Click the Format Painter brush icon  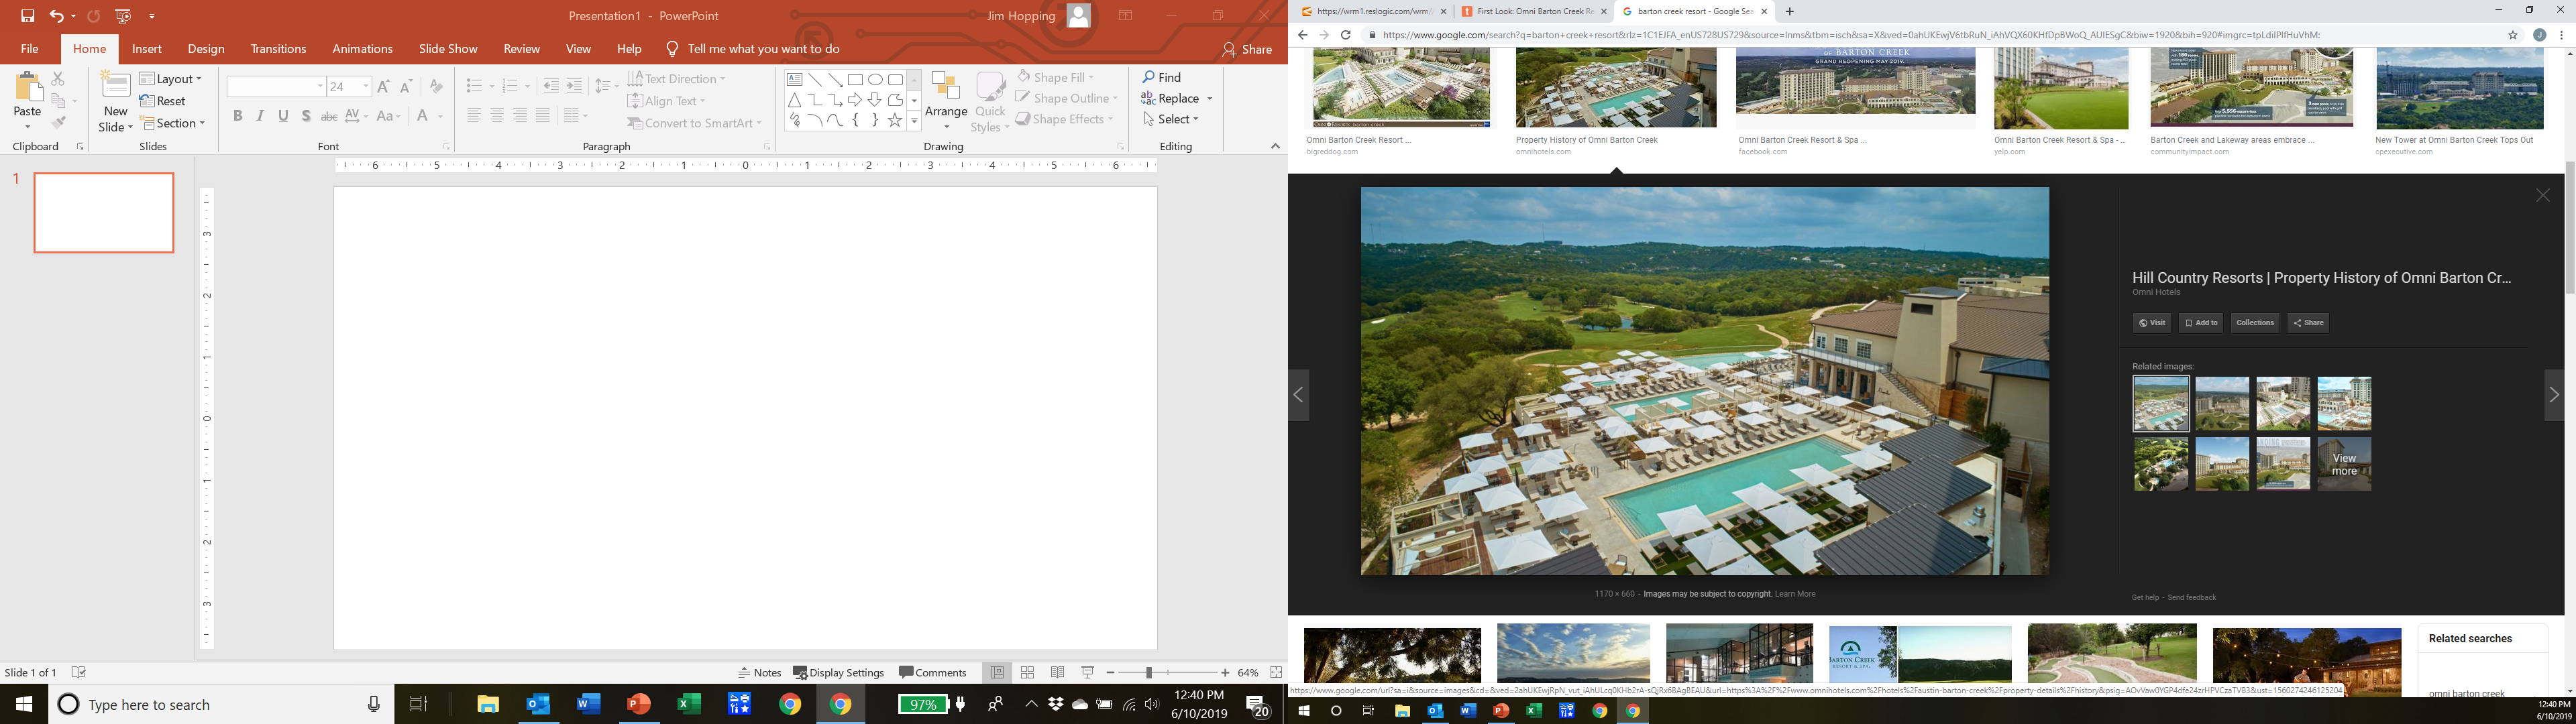click(x=58, y=123)
